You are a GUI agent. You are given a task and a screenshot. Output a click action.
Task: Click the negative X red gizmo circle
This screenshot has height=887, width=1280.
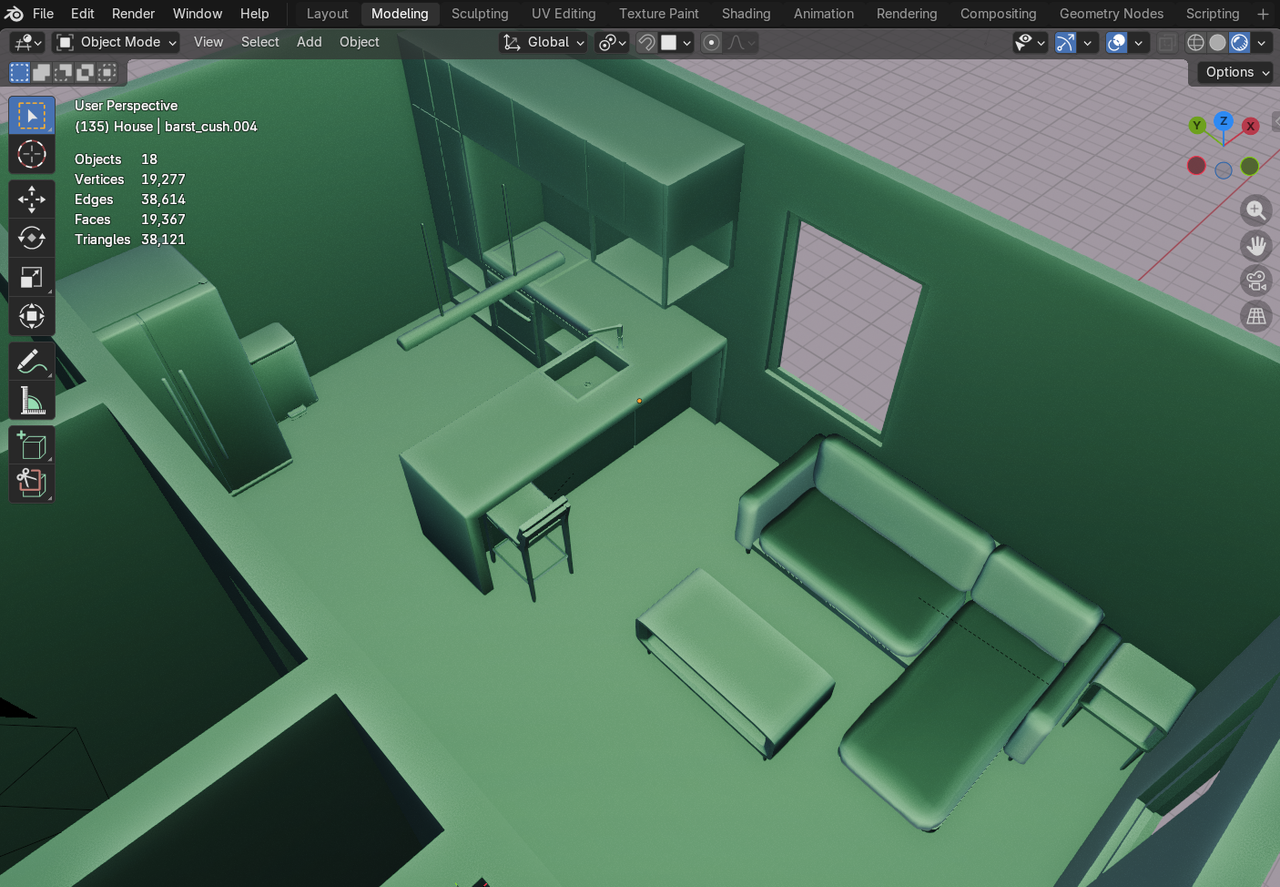coord(1196,166)
